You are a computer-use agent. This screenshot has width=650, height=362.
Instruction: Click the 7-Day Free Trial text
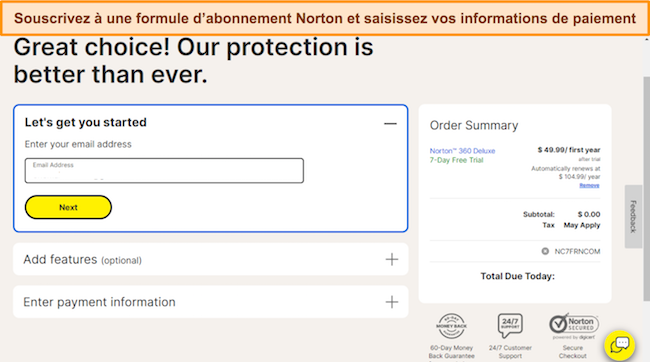point(456,160)
